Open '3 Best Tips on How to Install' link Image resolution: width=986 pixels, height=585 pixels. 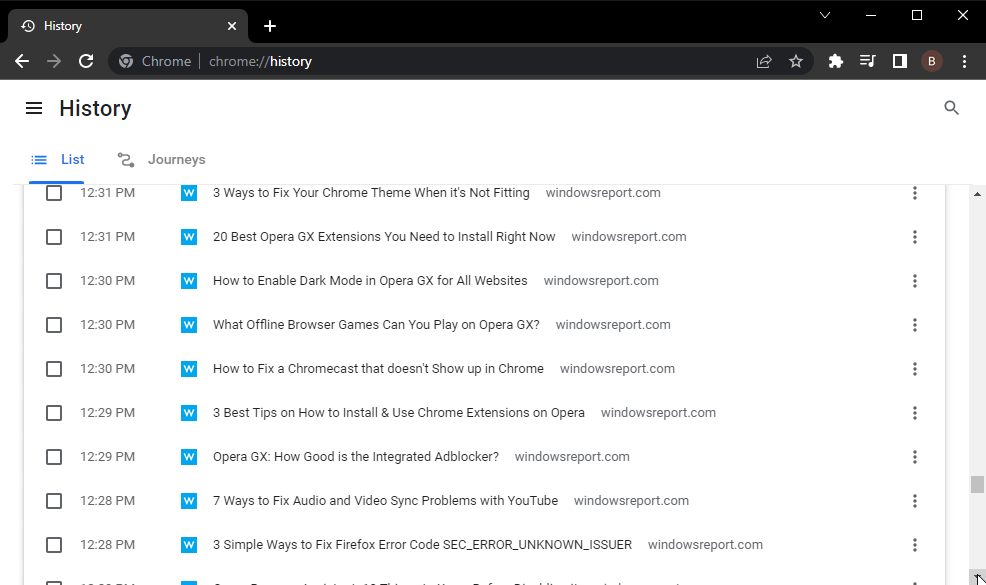click(x=399, y=413)
